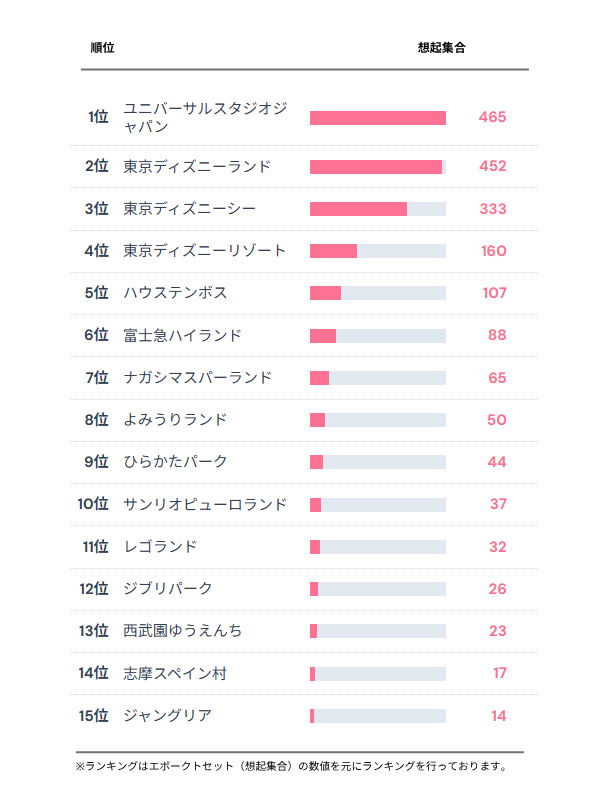Click the 順位 column header
The image size is (600, 800).
point(101,48)
